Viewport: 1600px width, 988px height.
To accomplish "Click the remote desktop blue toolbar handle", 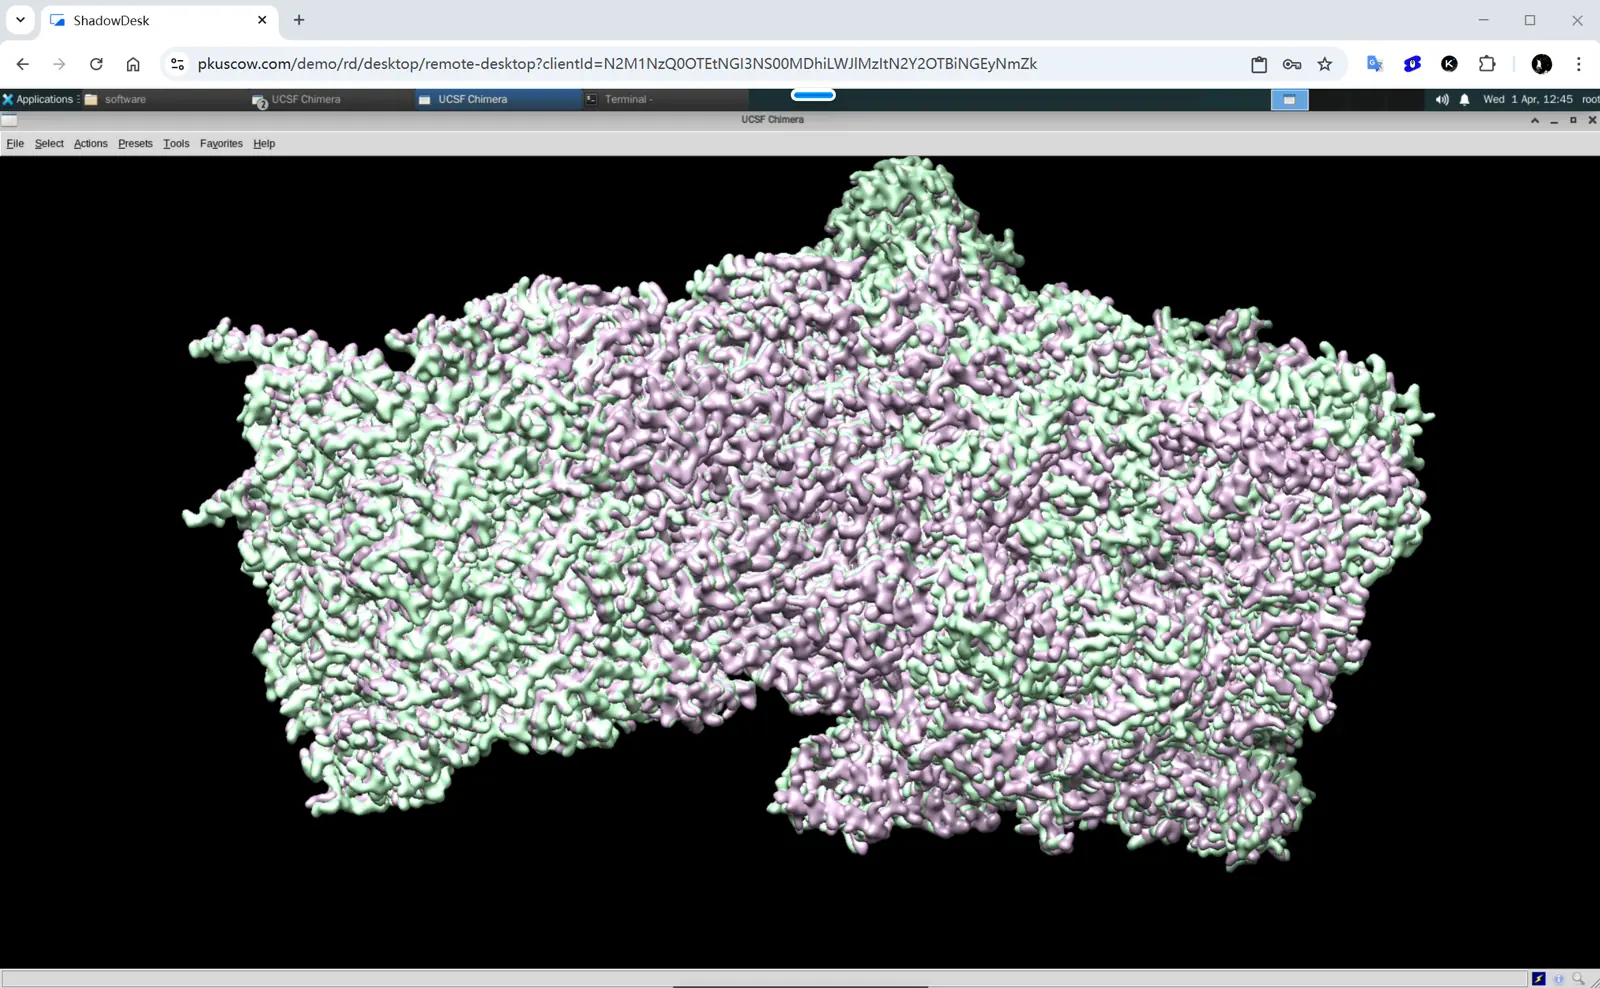I will point(813,95).
